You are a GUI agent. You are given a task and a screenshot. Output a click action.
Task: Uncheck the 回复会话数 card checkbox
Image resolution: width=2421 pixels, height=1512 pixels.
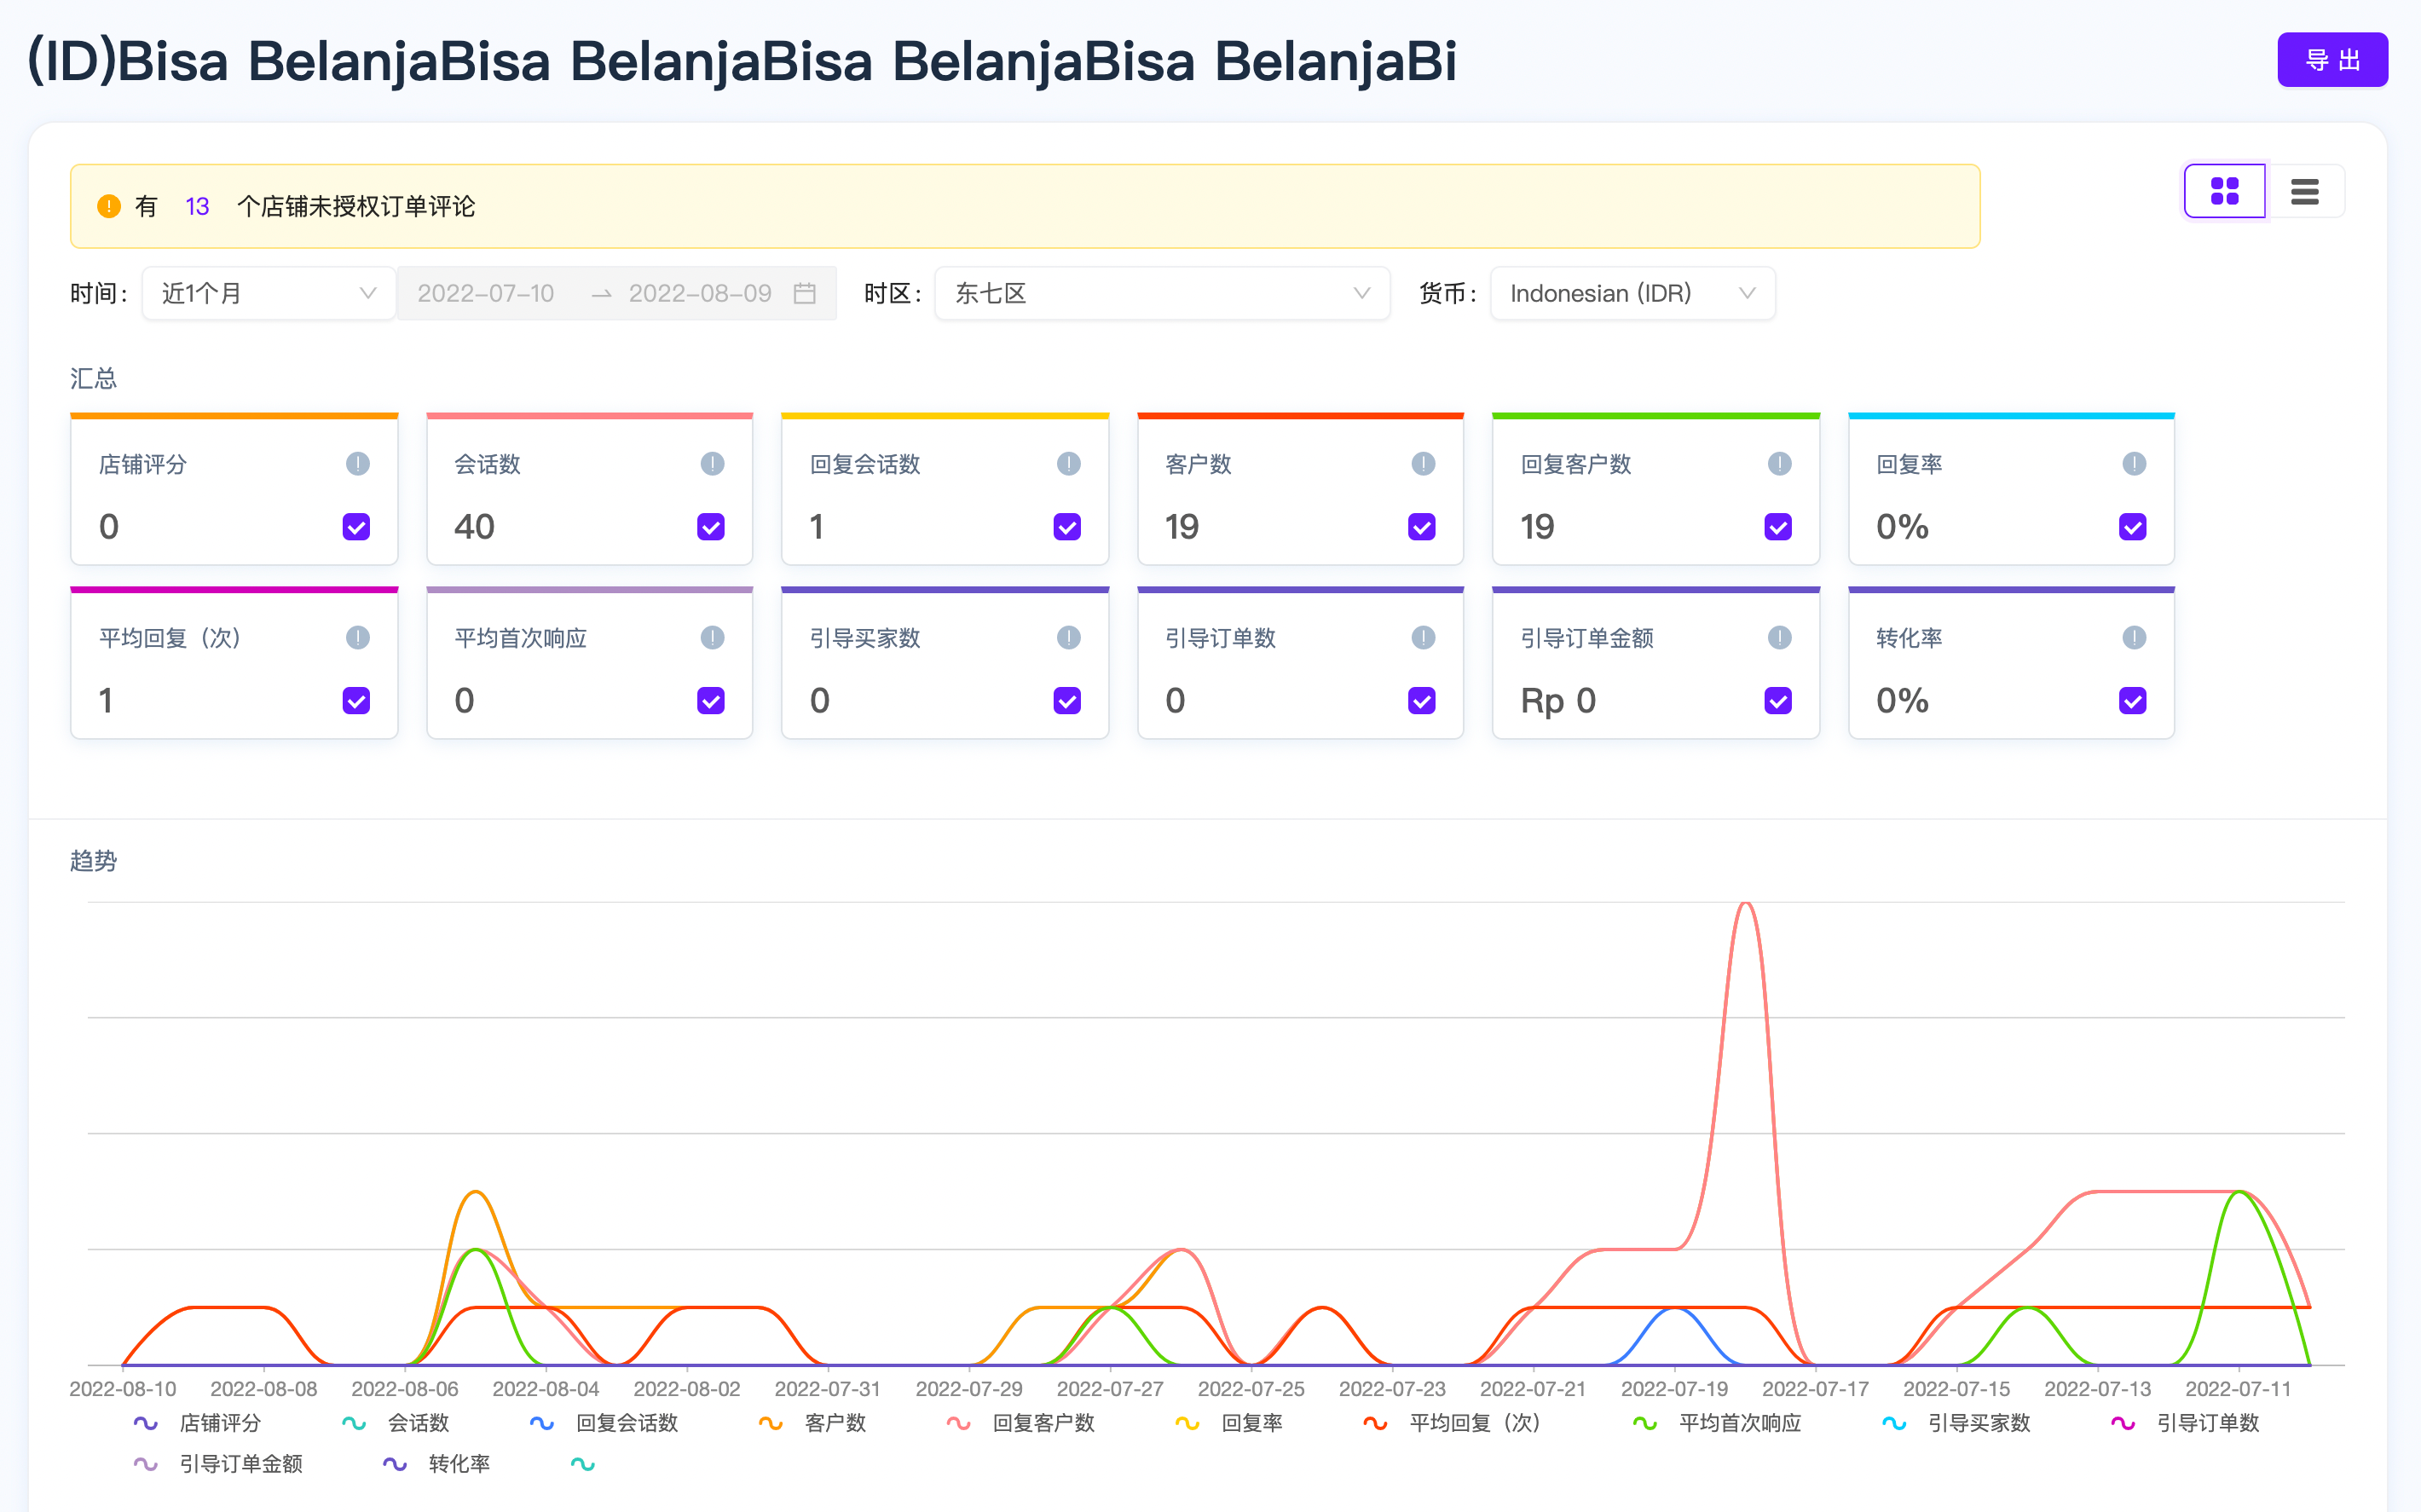1067,527
